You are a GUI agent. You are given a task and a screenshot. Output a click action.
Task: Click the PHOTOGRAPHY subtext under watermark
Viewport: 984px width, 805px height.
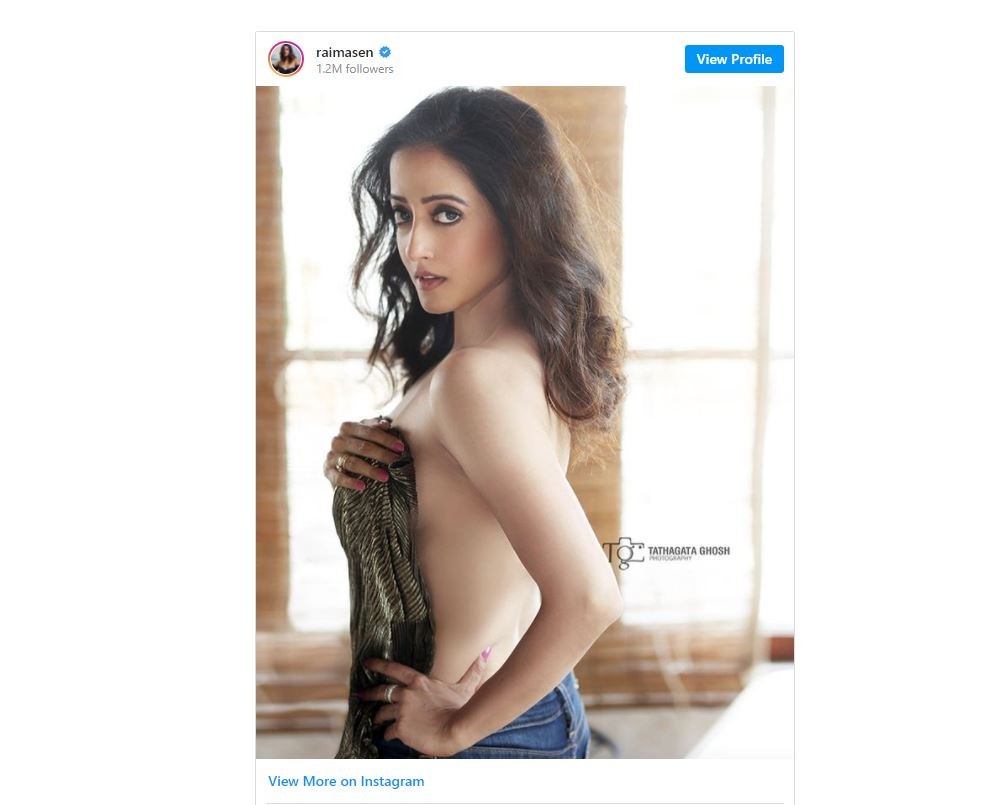[x=670, y=558]
